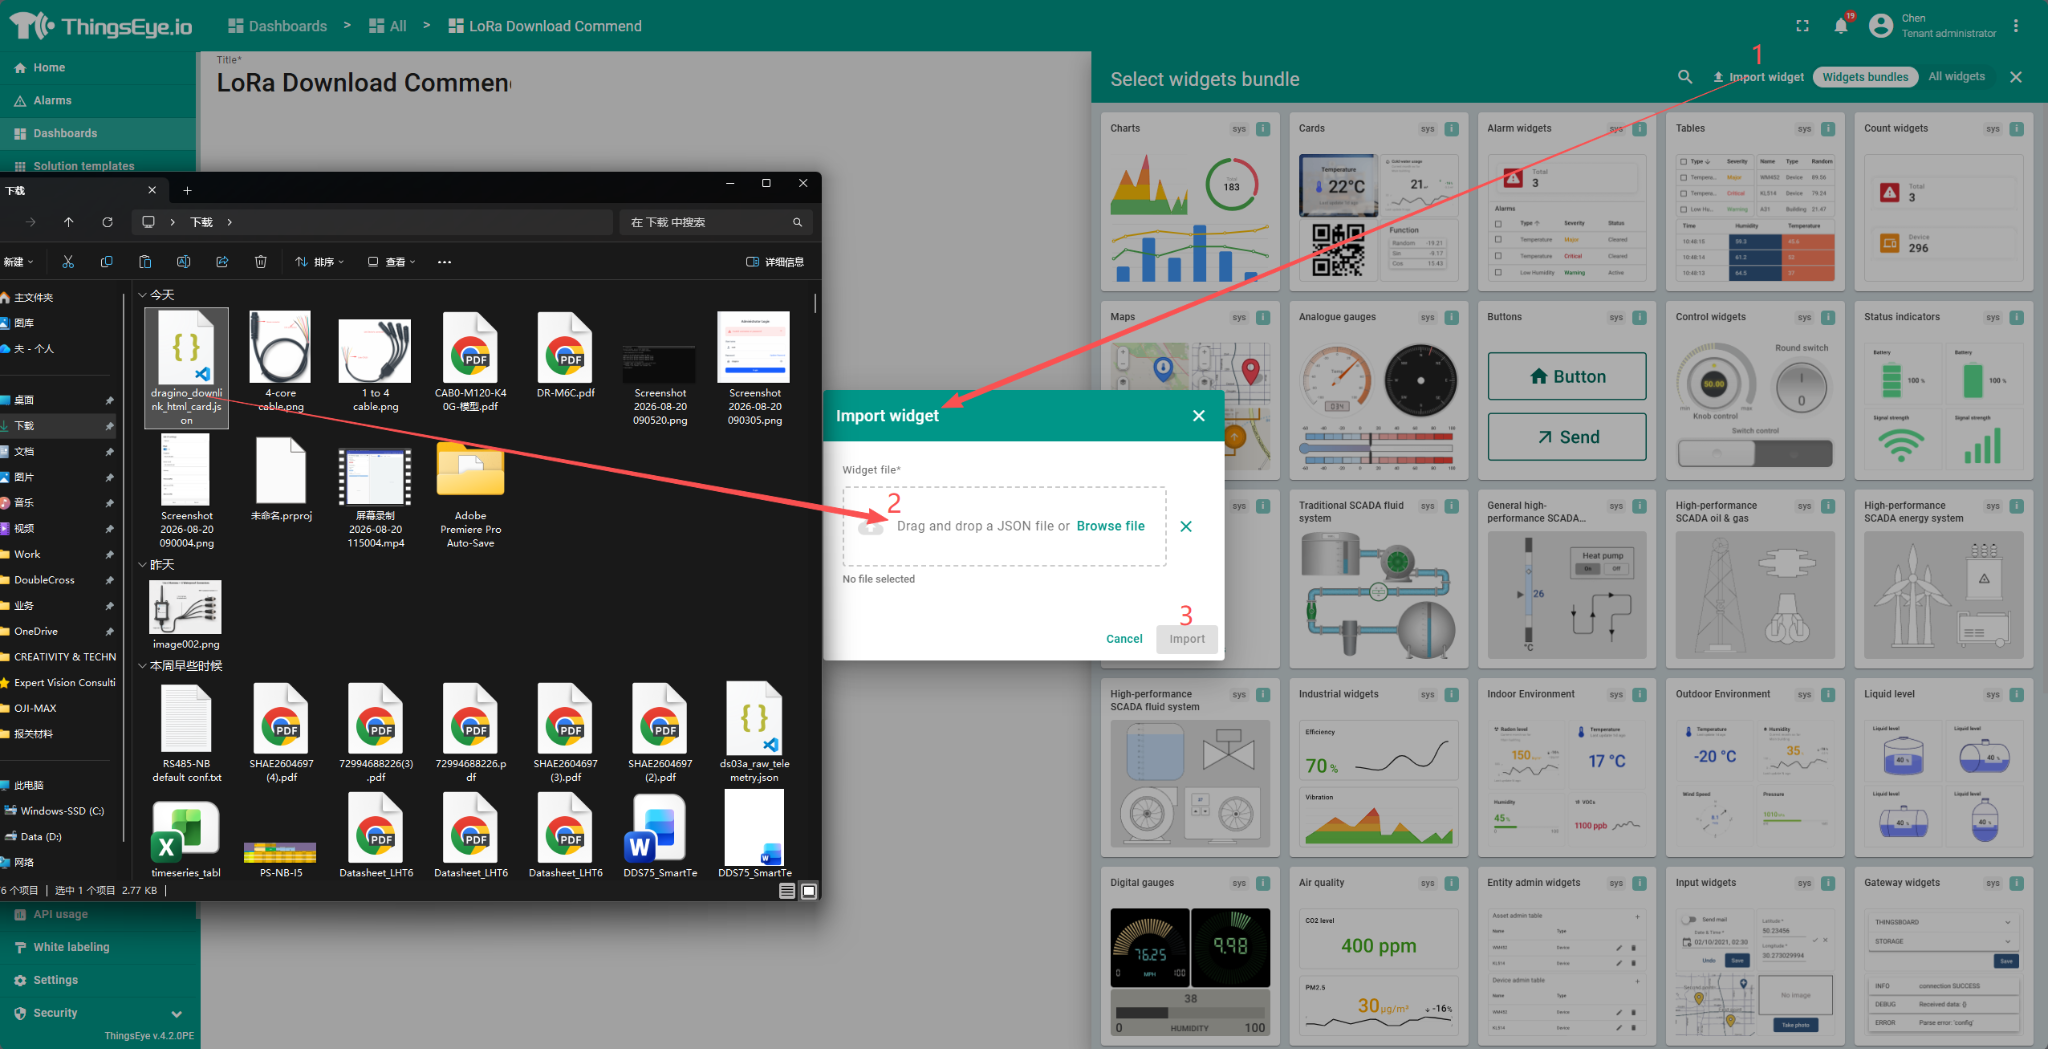Switch Explorer to large icons view in status bar
This screenshot has height=1049, width=2048.
[x=809, y=890]
